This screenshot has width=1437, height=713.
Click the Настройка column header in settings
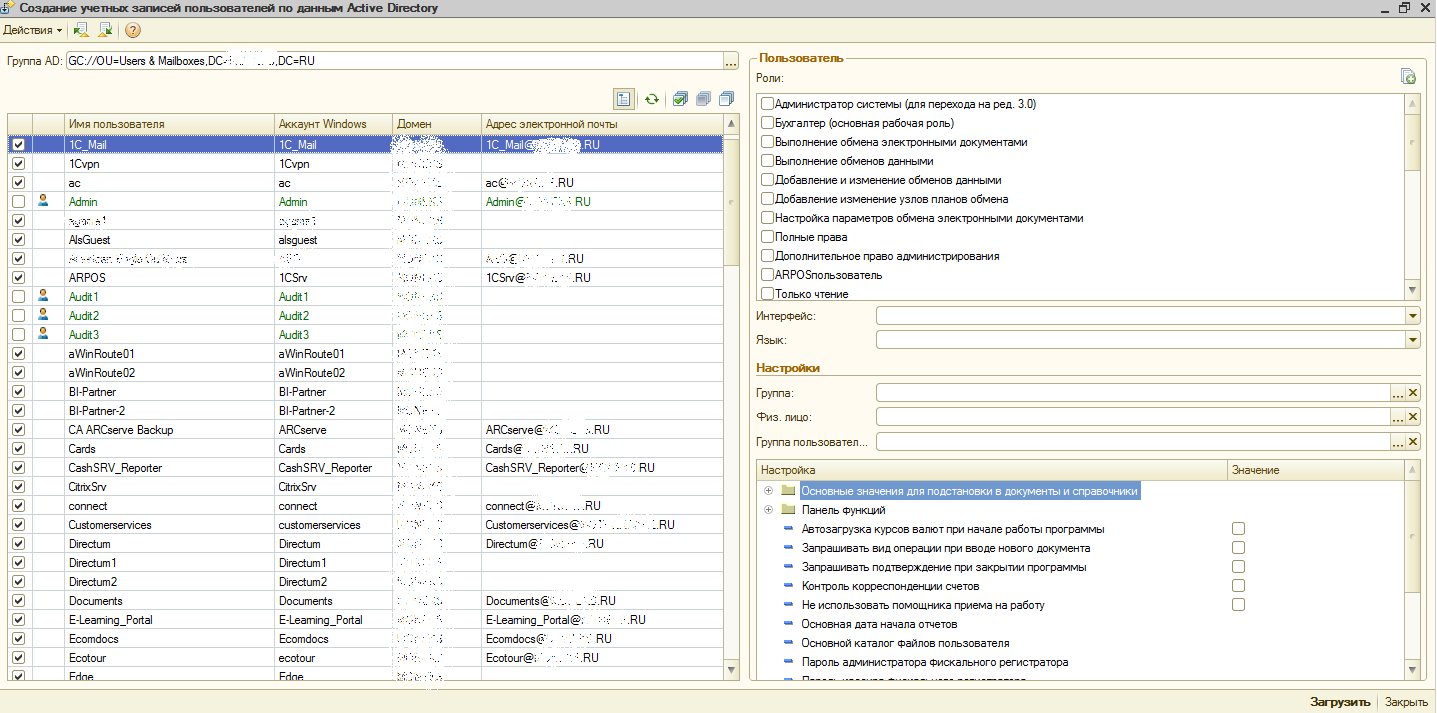[991, 470]
